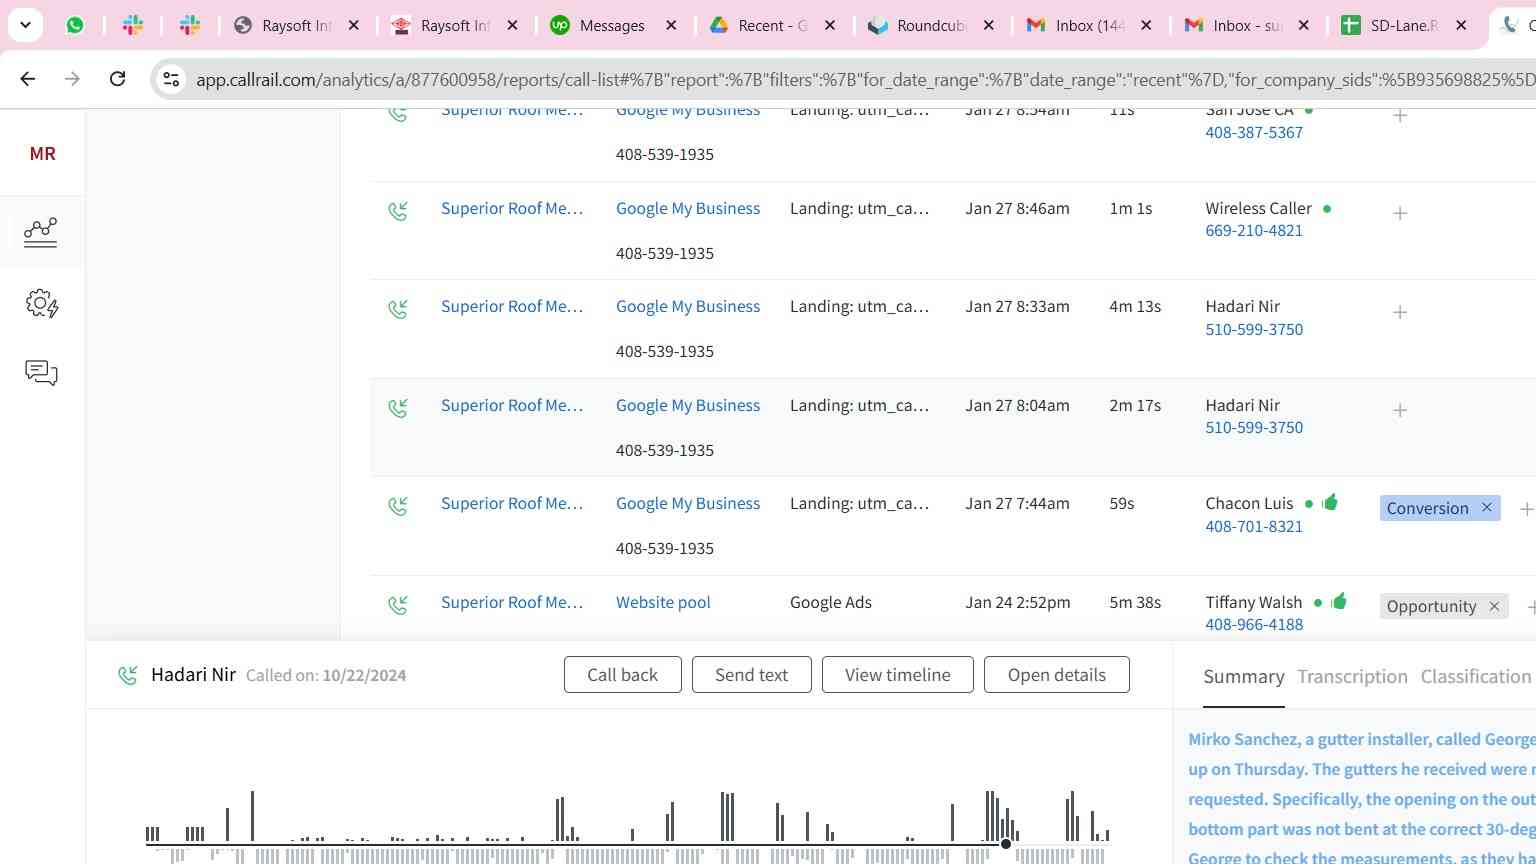Remove the Conversion tag
The height and width of the screenshot is (864, 1536).
click(x=1486, y=508)
